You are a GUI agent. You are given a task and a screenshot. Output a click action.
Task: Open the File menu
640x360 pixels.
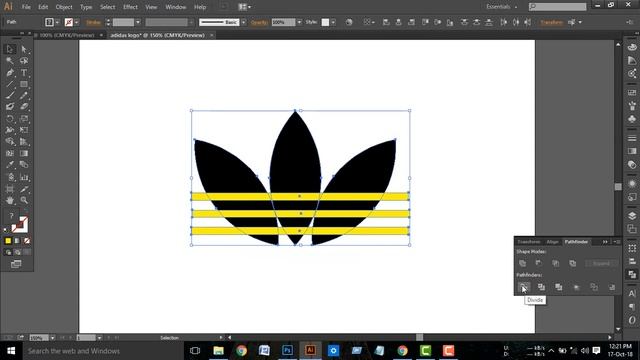point(26,7)
